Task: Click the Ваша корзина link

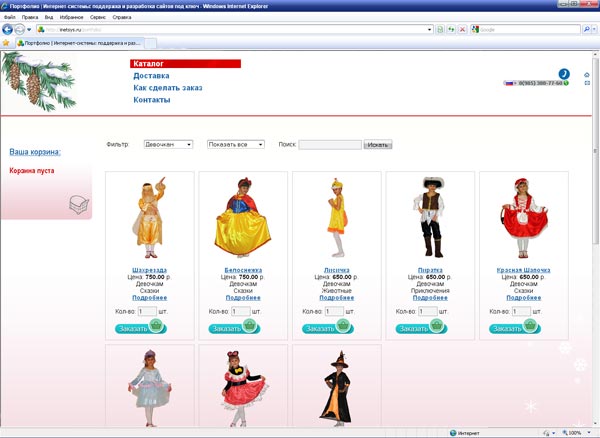Action: click(x=35, y=152)
